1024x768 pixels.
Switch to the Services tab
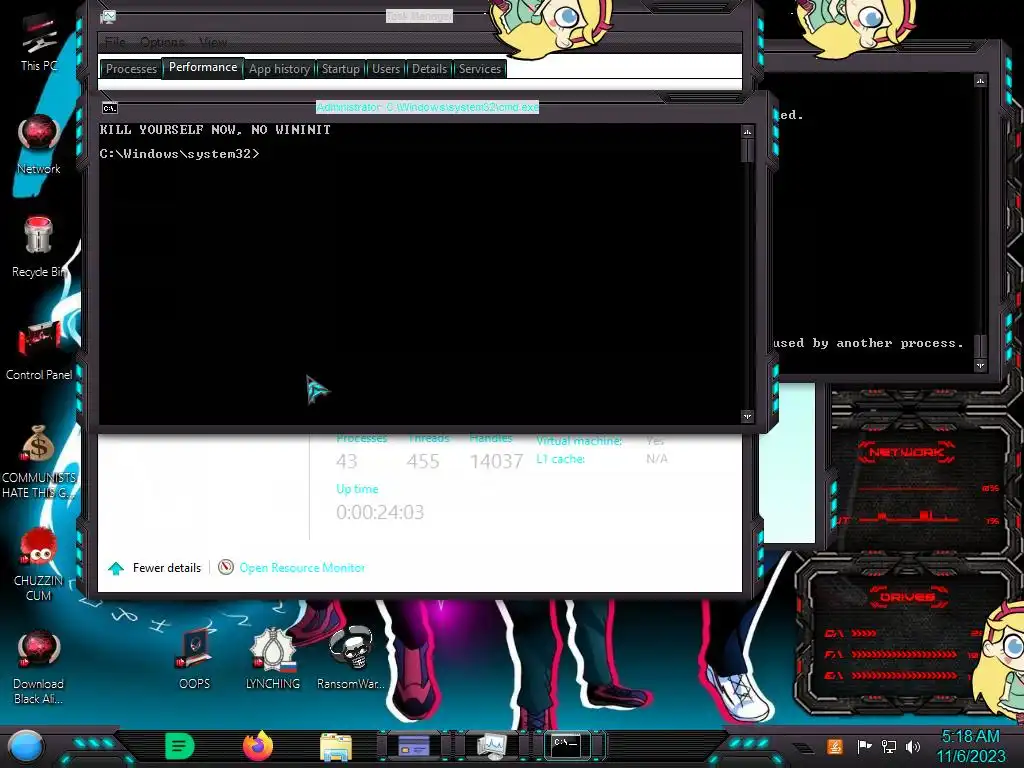point(480,69)
